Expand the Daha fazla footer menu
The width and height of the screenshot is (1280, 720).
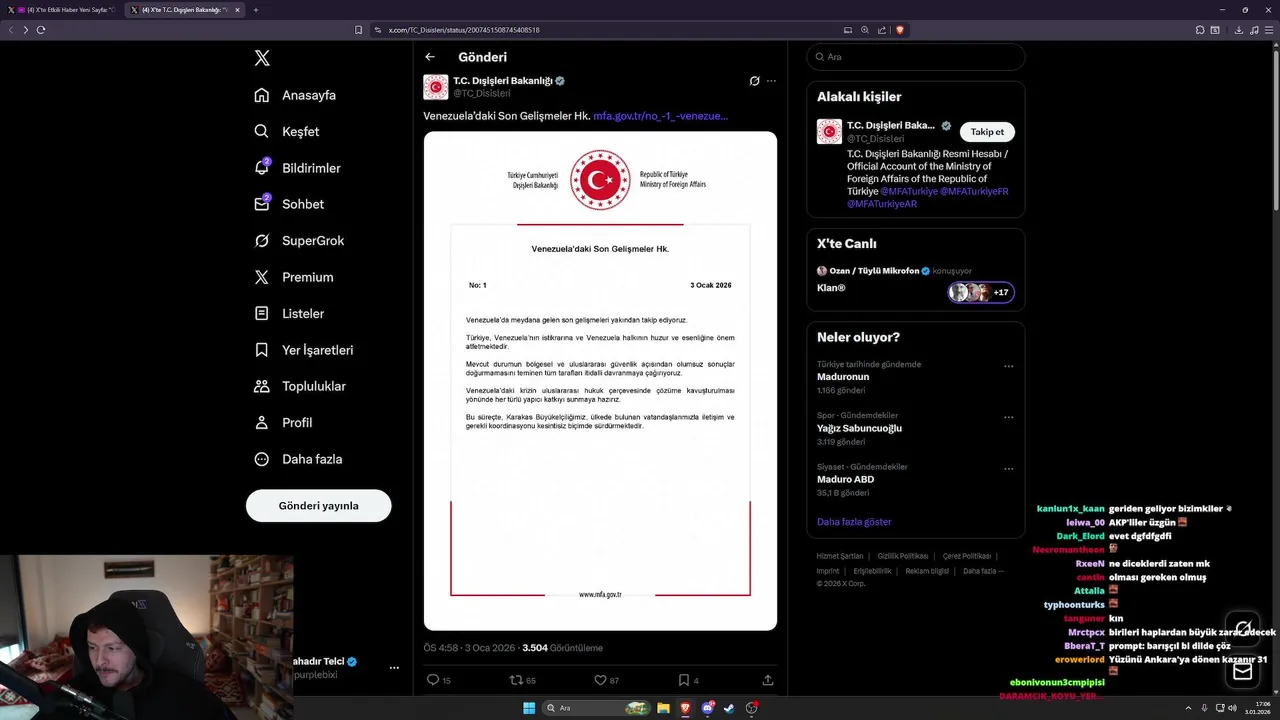[x=983, y=571]
